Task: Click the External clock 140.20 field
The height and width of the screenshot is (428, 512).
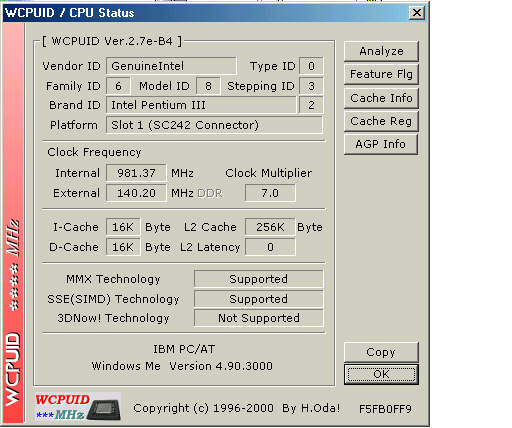Action: [x=136, y=193]
